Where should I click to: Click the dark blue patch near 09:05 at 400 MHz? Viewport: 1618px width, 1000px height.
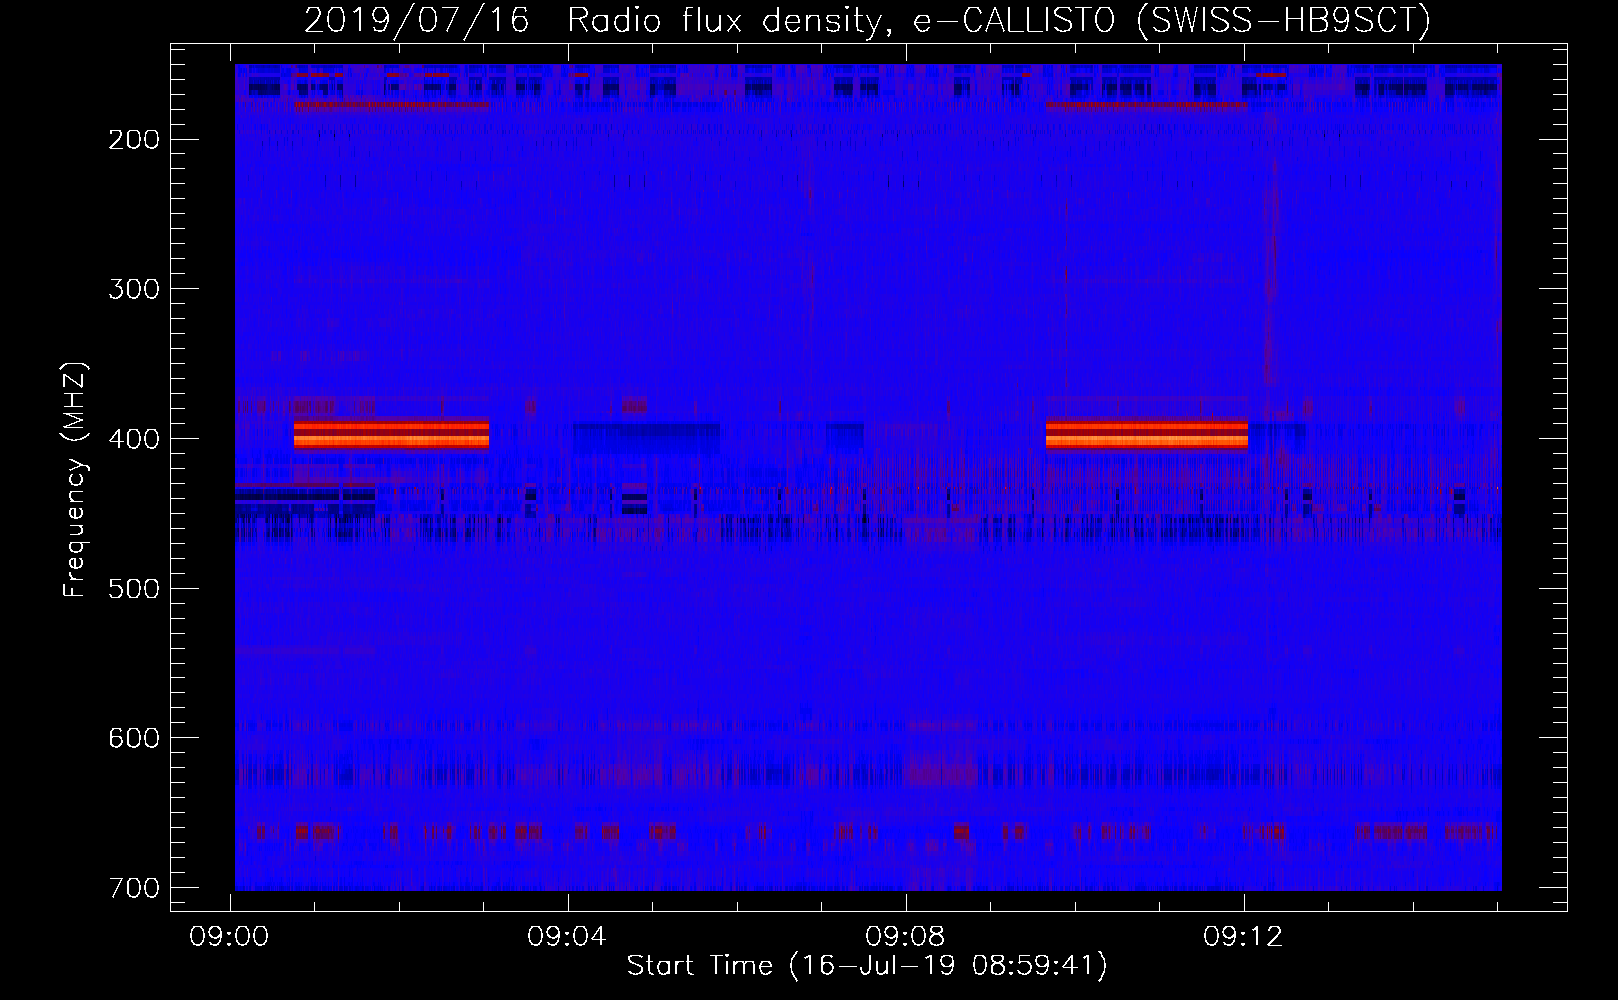(646, 437)
